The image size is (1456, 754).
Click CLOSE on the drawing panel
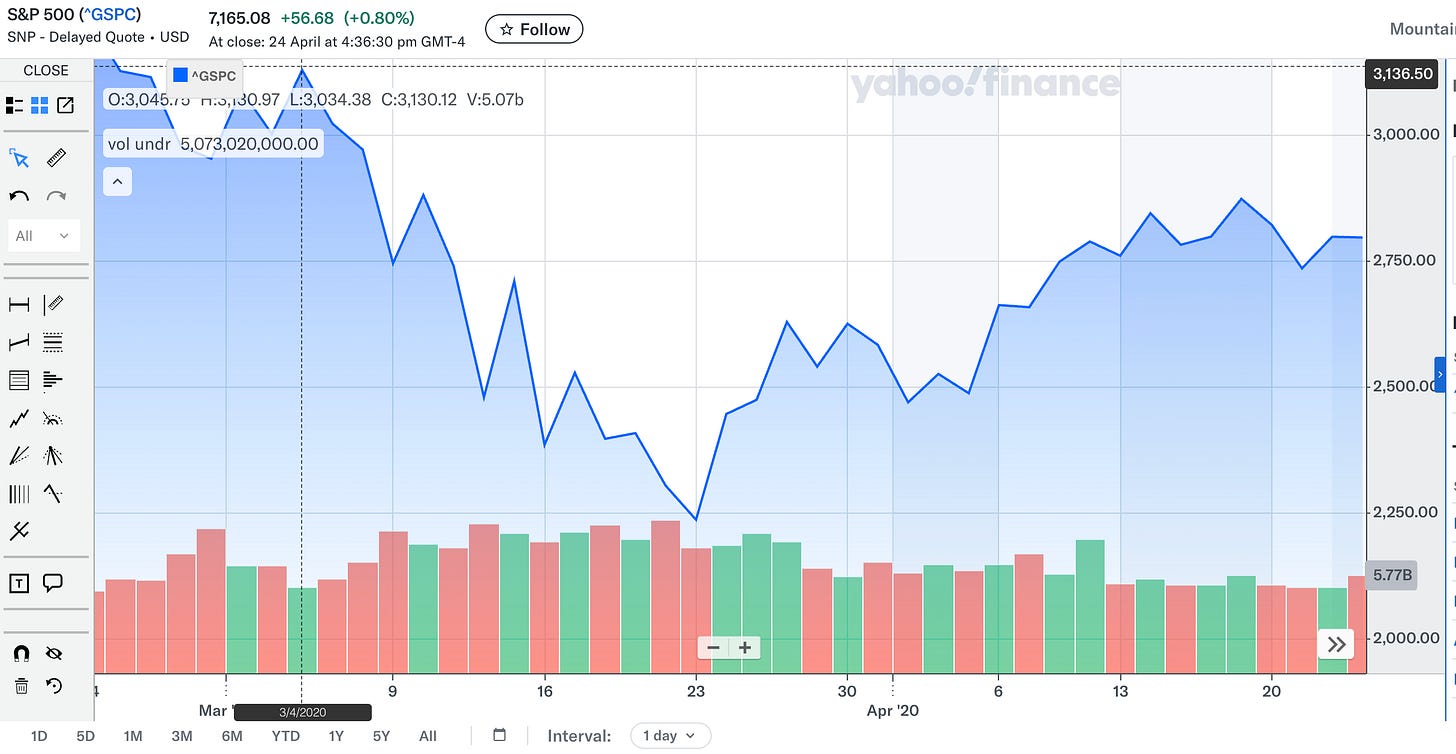pos(46,70)
